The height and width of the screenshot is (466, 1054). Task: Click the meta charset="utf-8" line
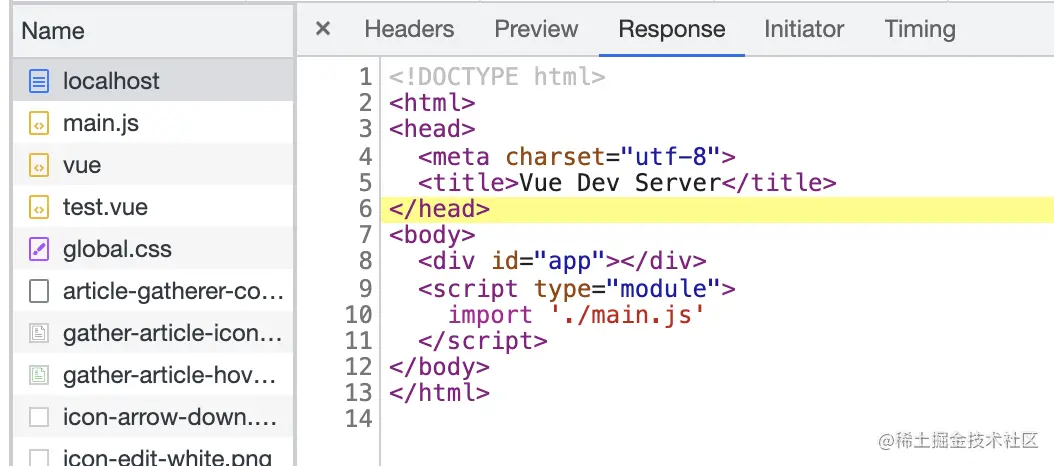point(576,156)
